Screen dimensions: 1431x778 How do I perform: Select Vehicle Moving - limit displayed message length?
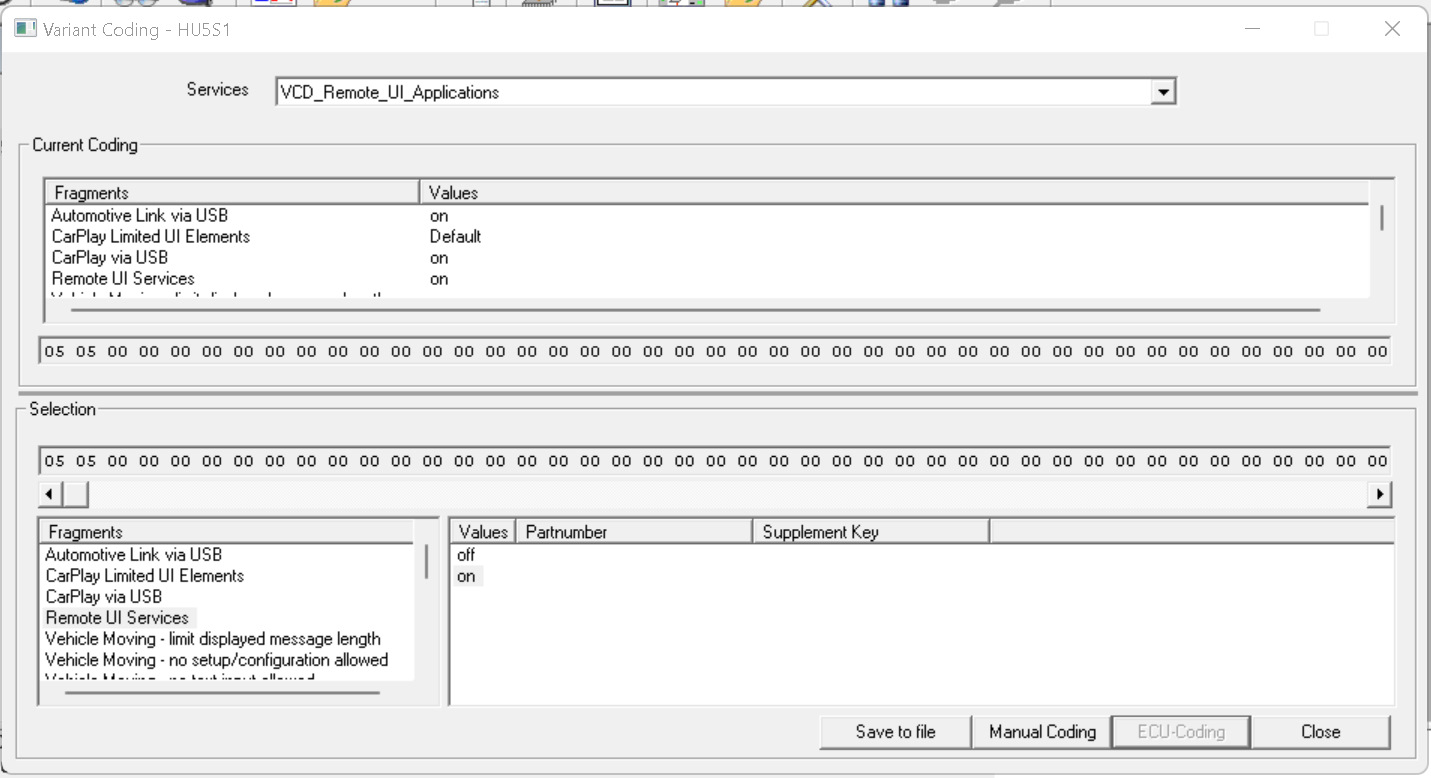point(213,638)
